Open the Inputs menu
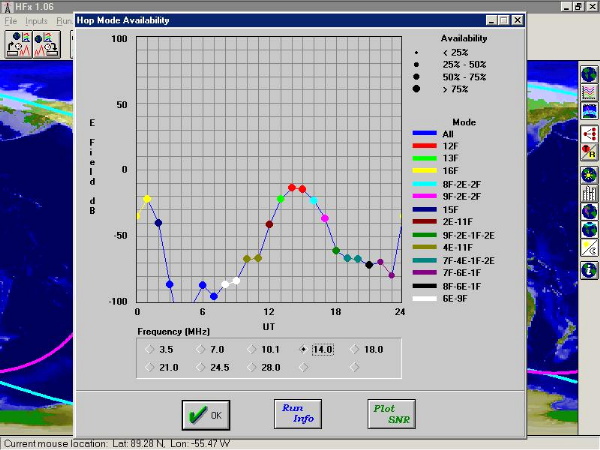 [x=36, y=21]
